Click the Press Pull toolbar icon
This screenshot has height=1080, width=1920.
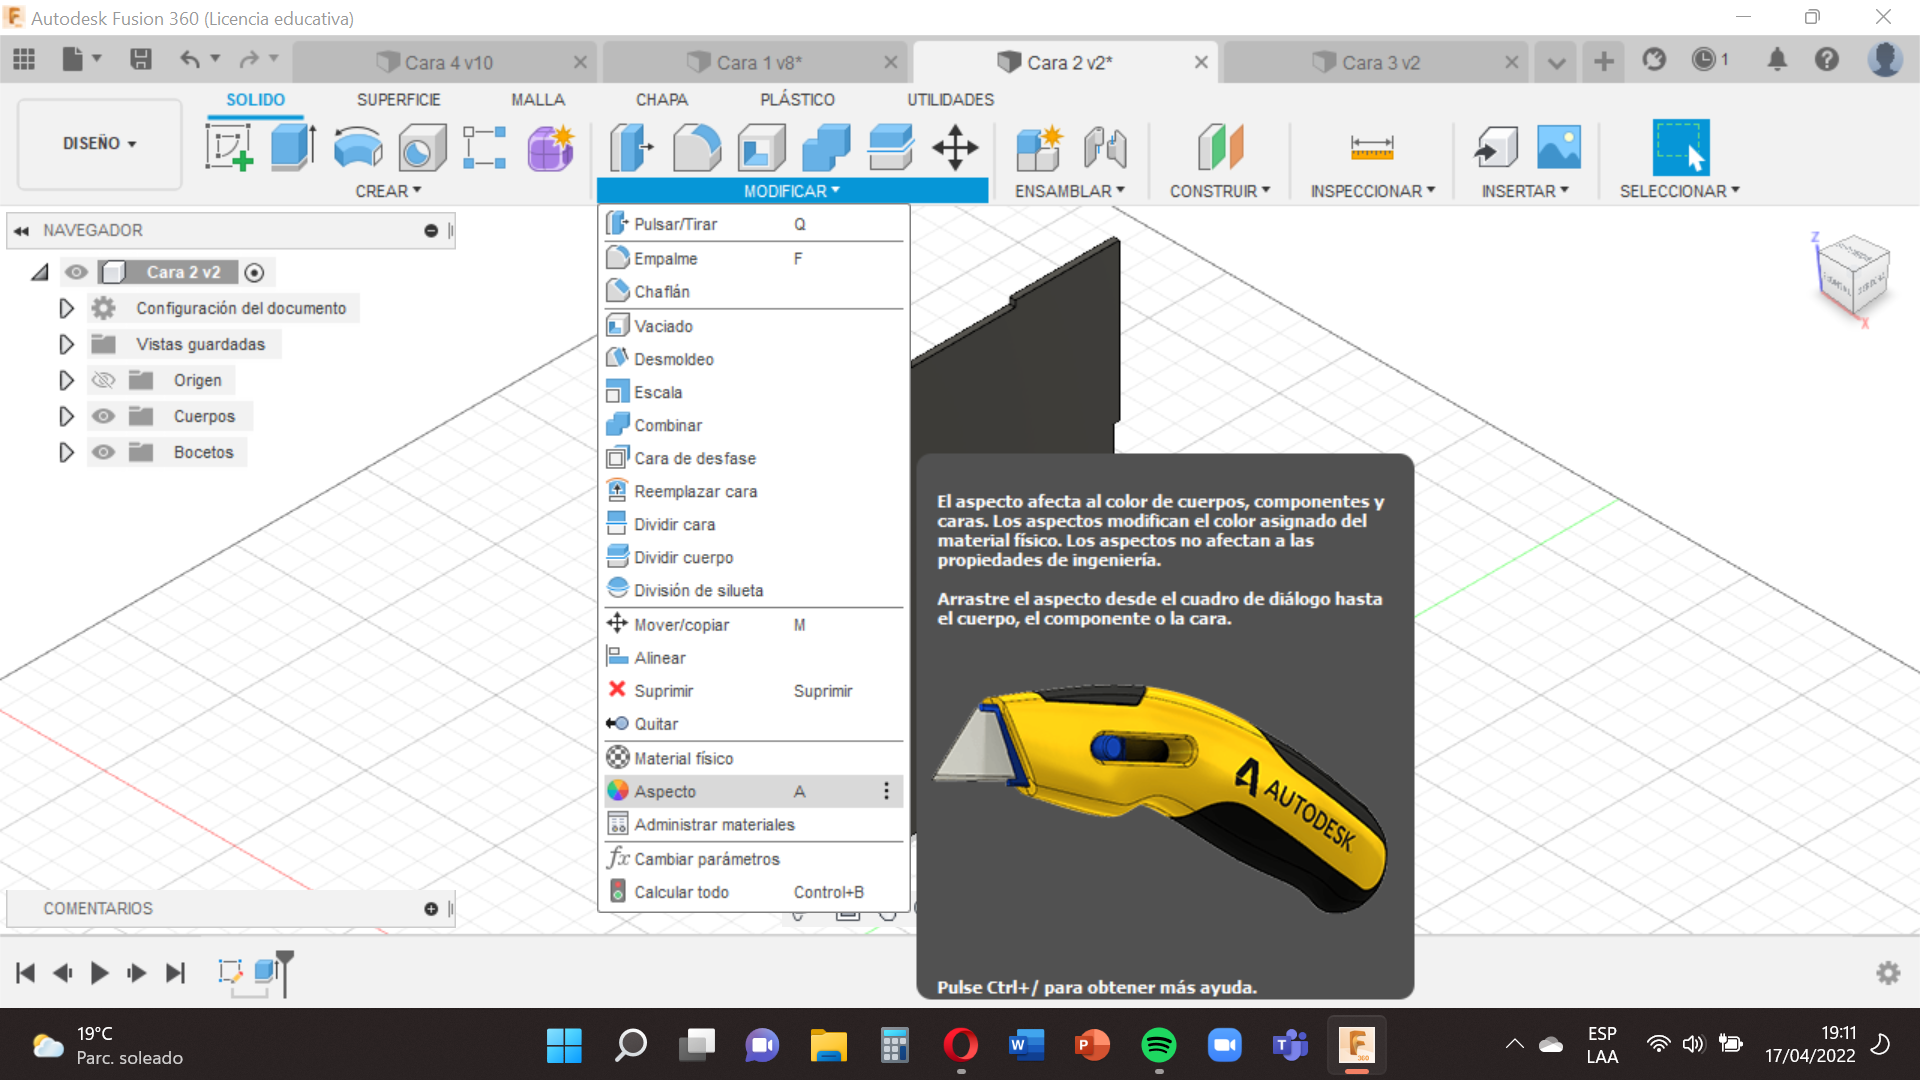tap(632, 148)
